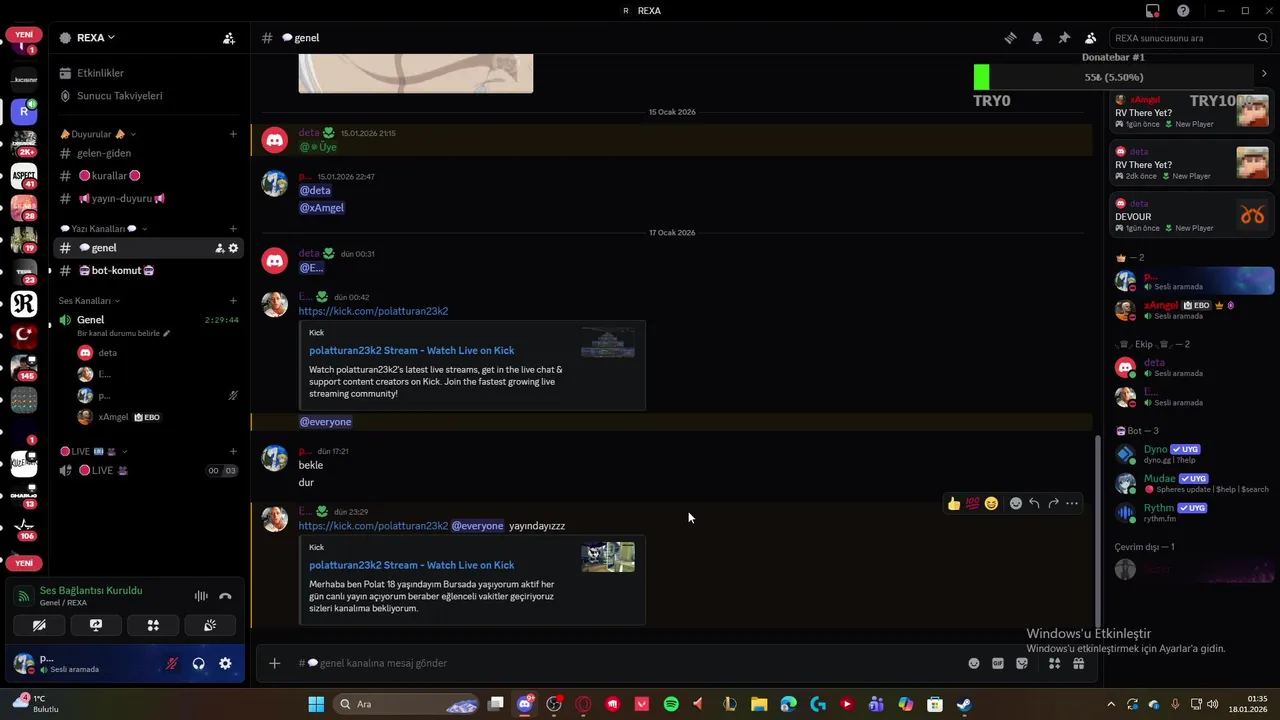The height and width of the screenshot is (720, 1280).
Task: Select the yayın-duyuru channel
Action: click(149, 198)
